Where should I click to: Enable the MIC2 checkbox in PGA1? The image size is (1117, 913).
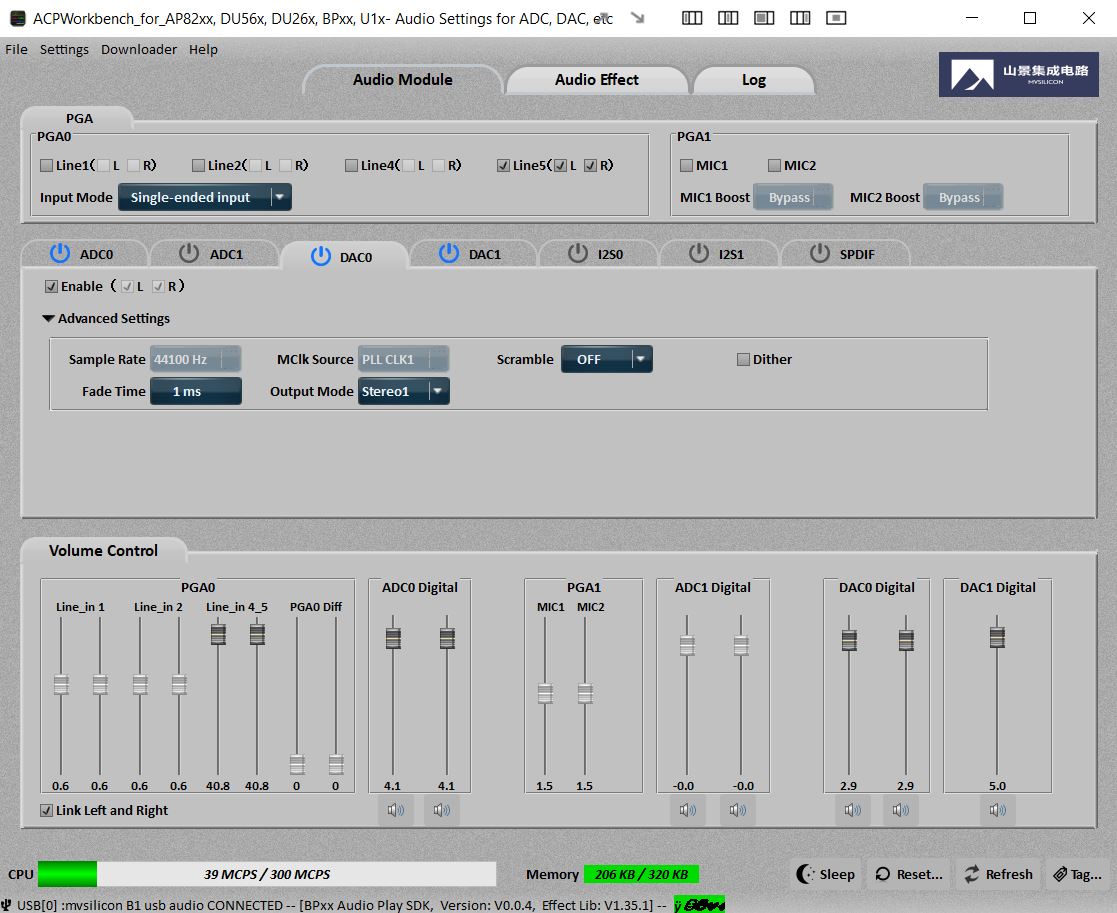[774, 165]
